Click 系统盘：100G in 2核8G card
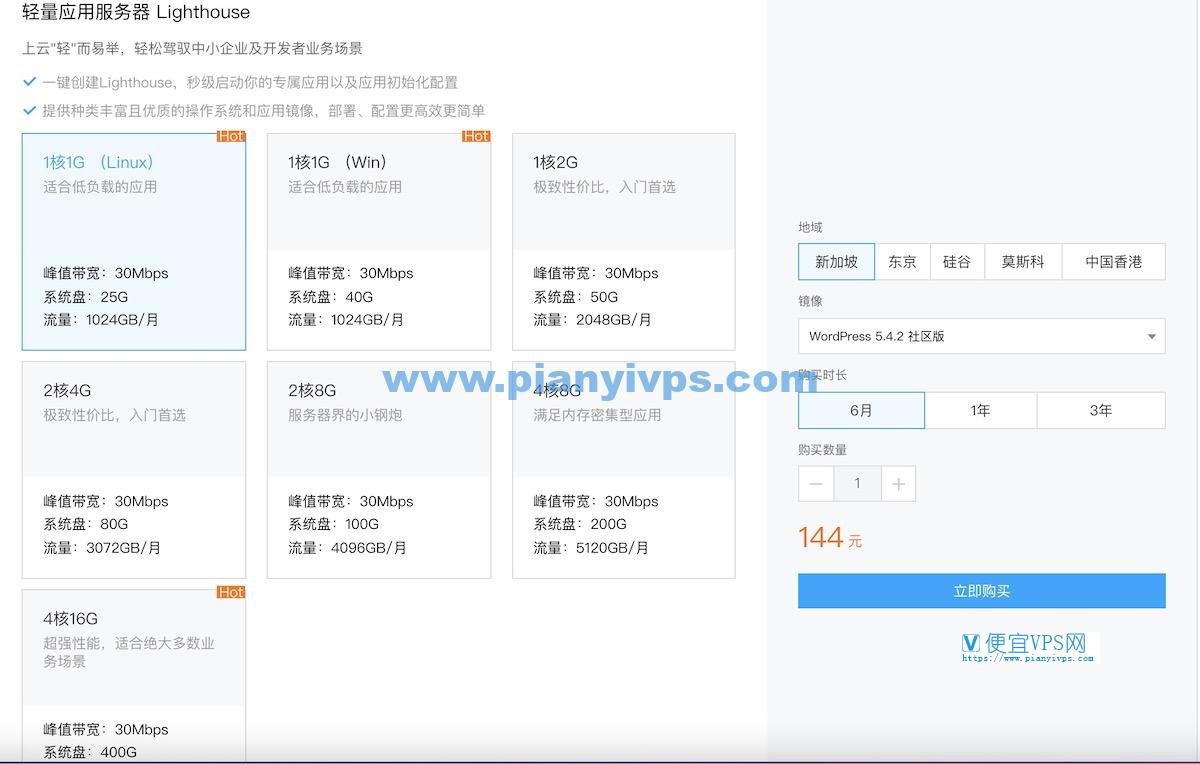 (x=334, y=524)
